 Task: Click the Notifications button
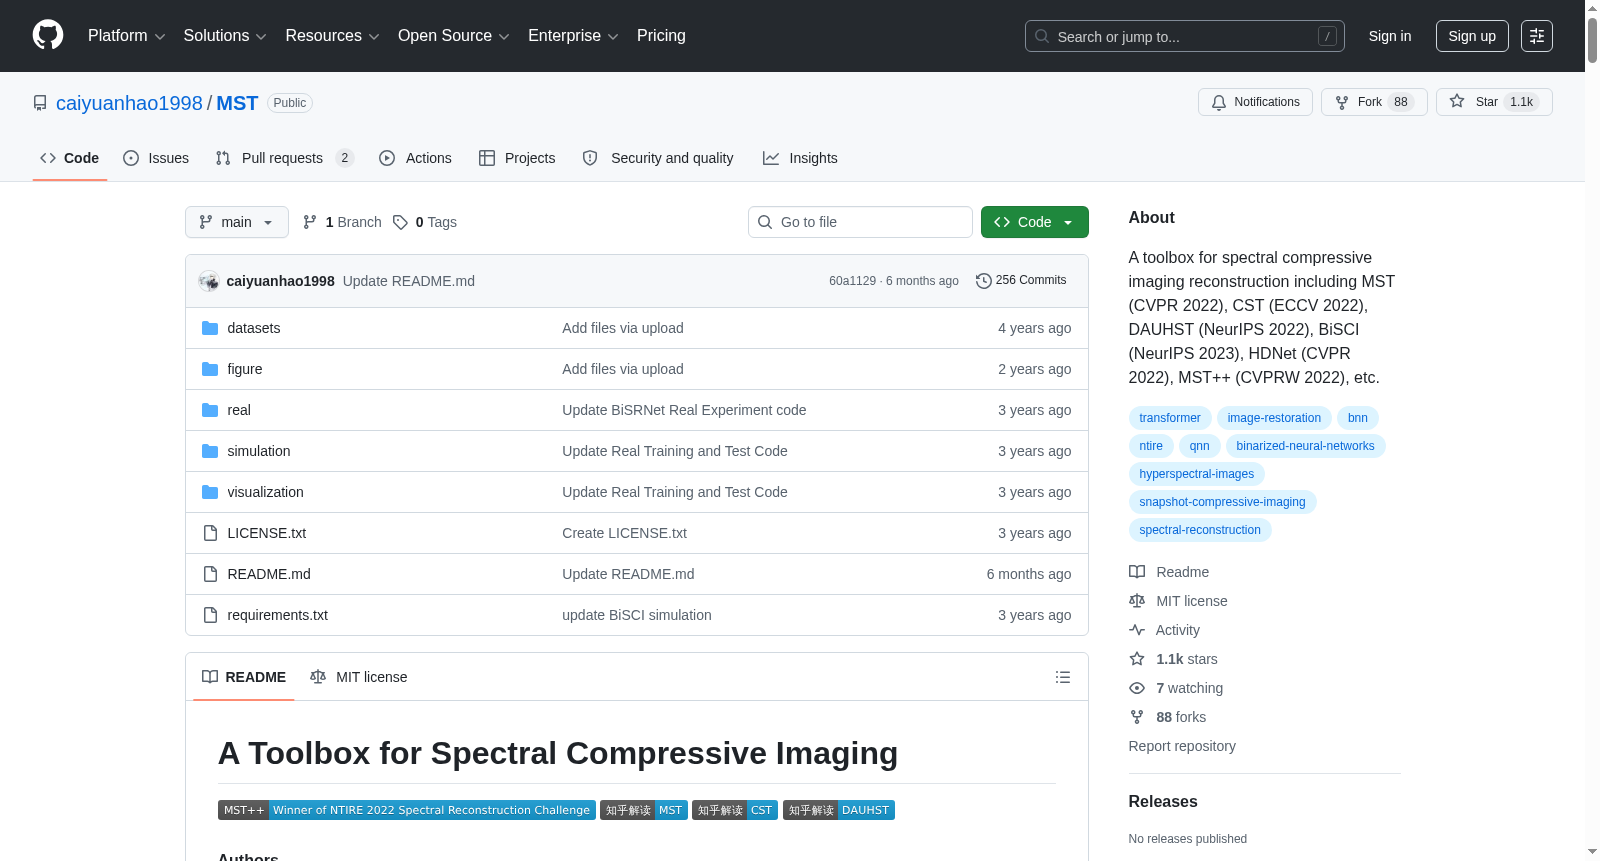tap(1255, 102)
